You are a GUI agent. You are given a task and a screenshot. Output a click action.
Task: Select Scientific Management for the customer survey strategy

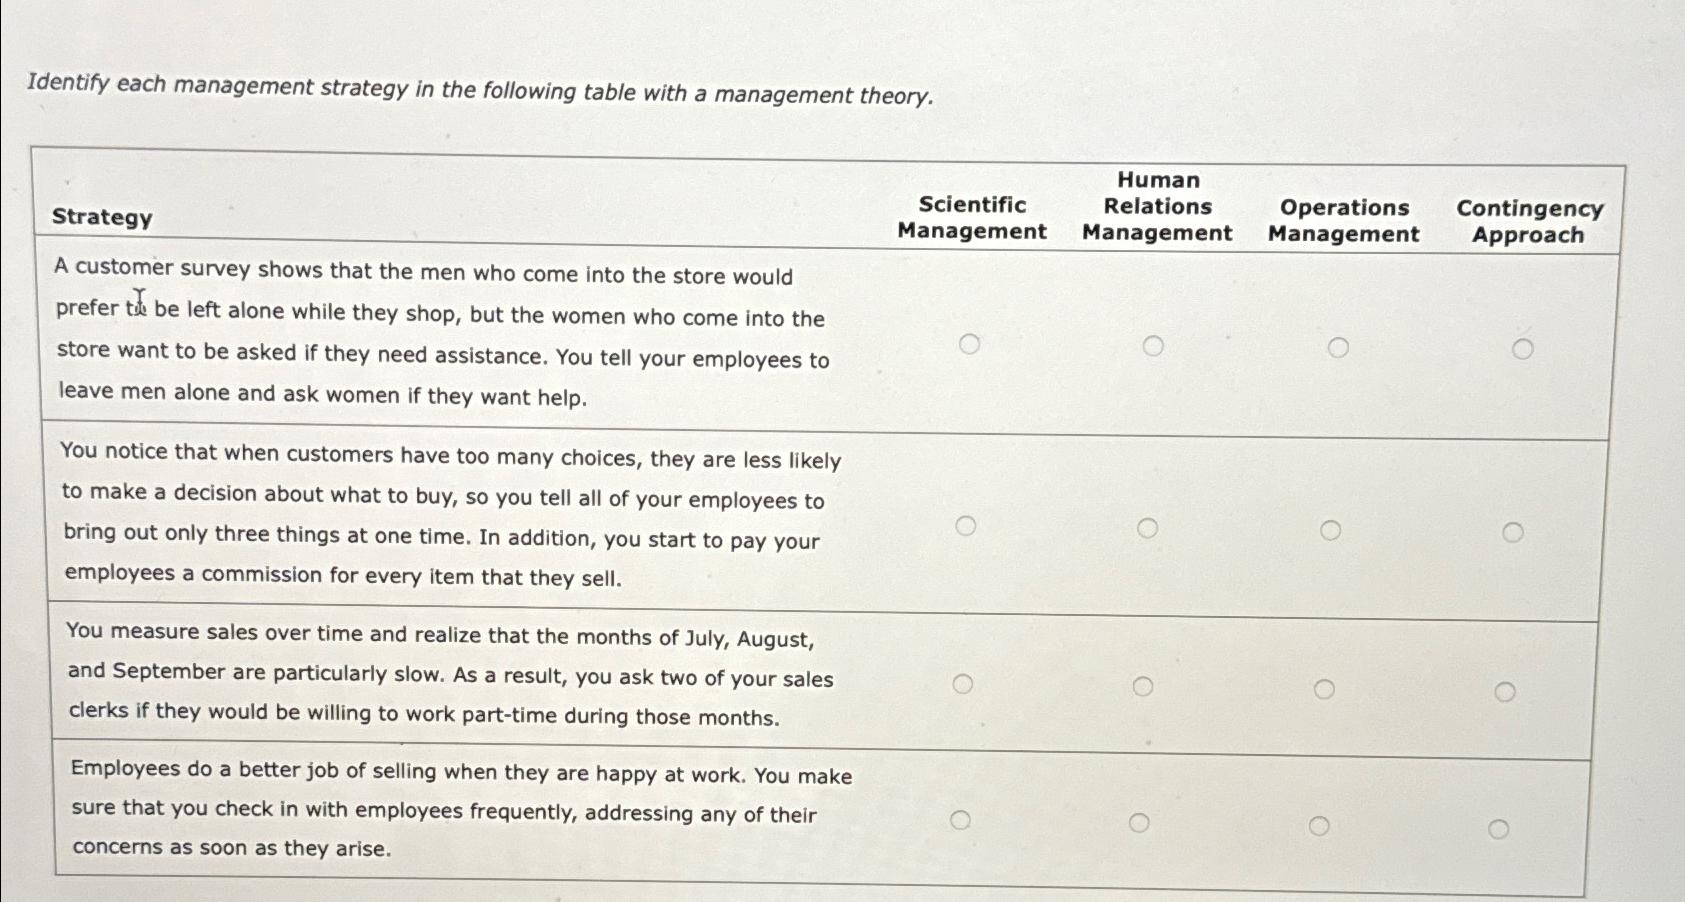tap(970, 347)
